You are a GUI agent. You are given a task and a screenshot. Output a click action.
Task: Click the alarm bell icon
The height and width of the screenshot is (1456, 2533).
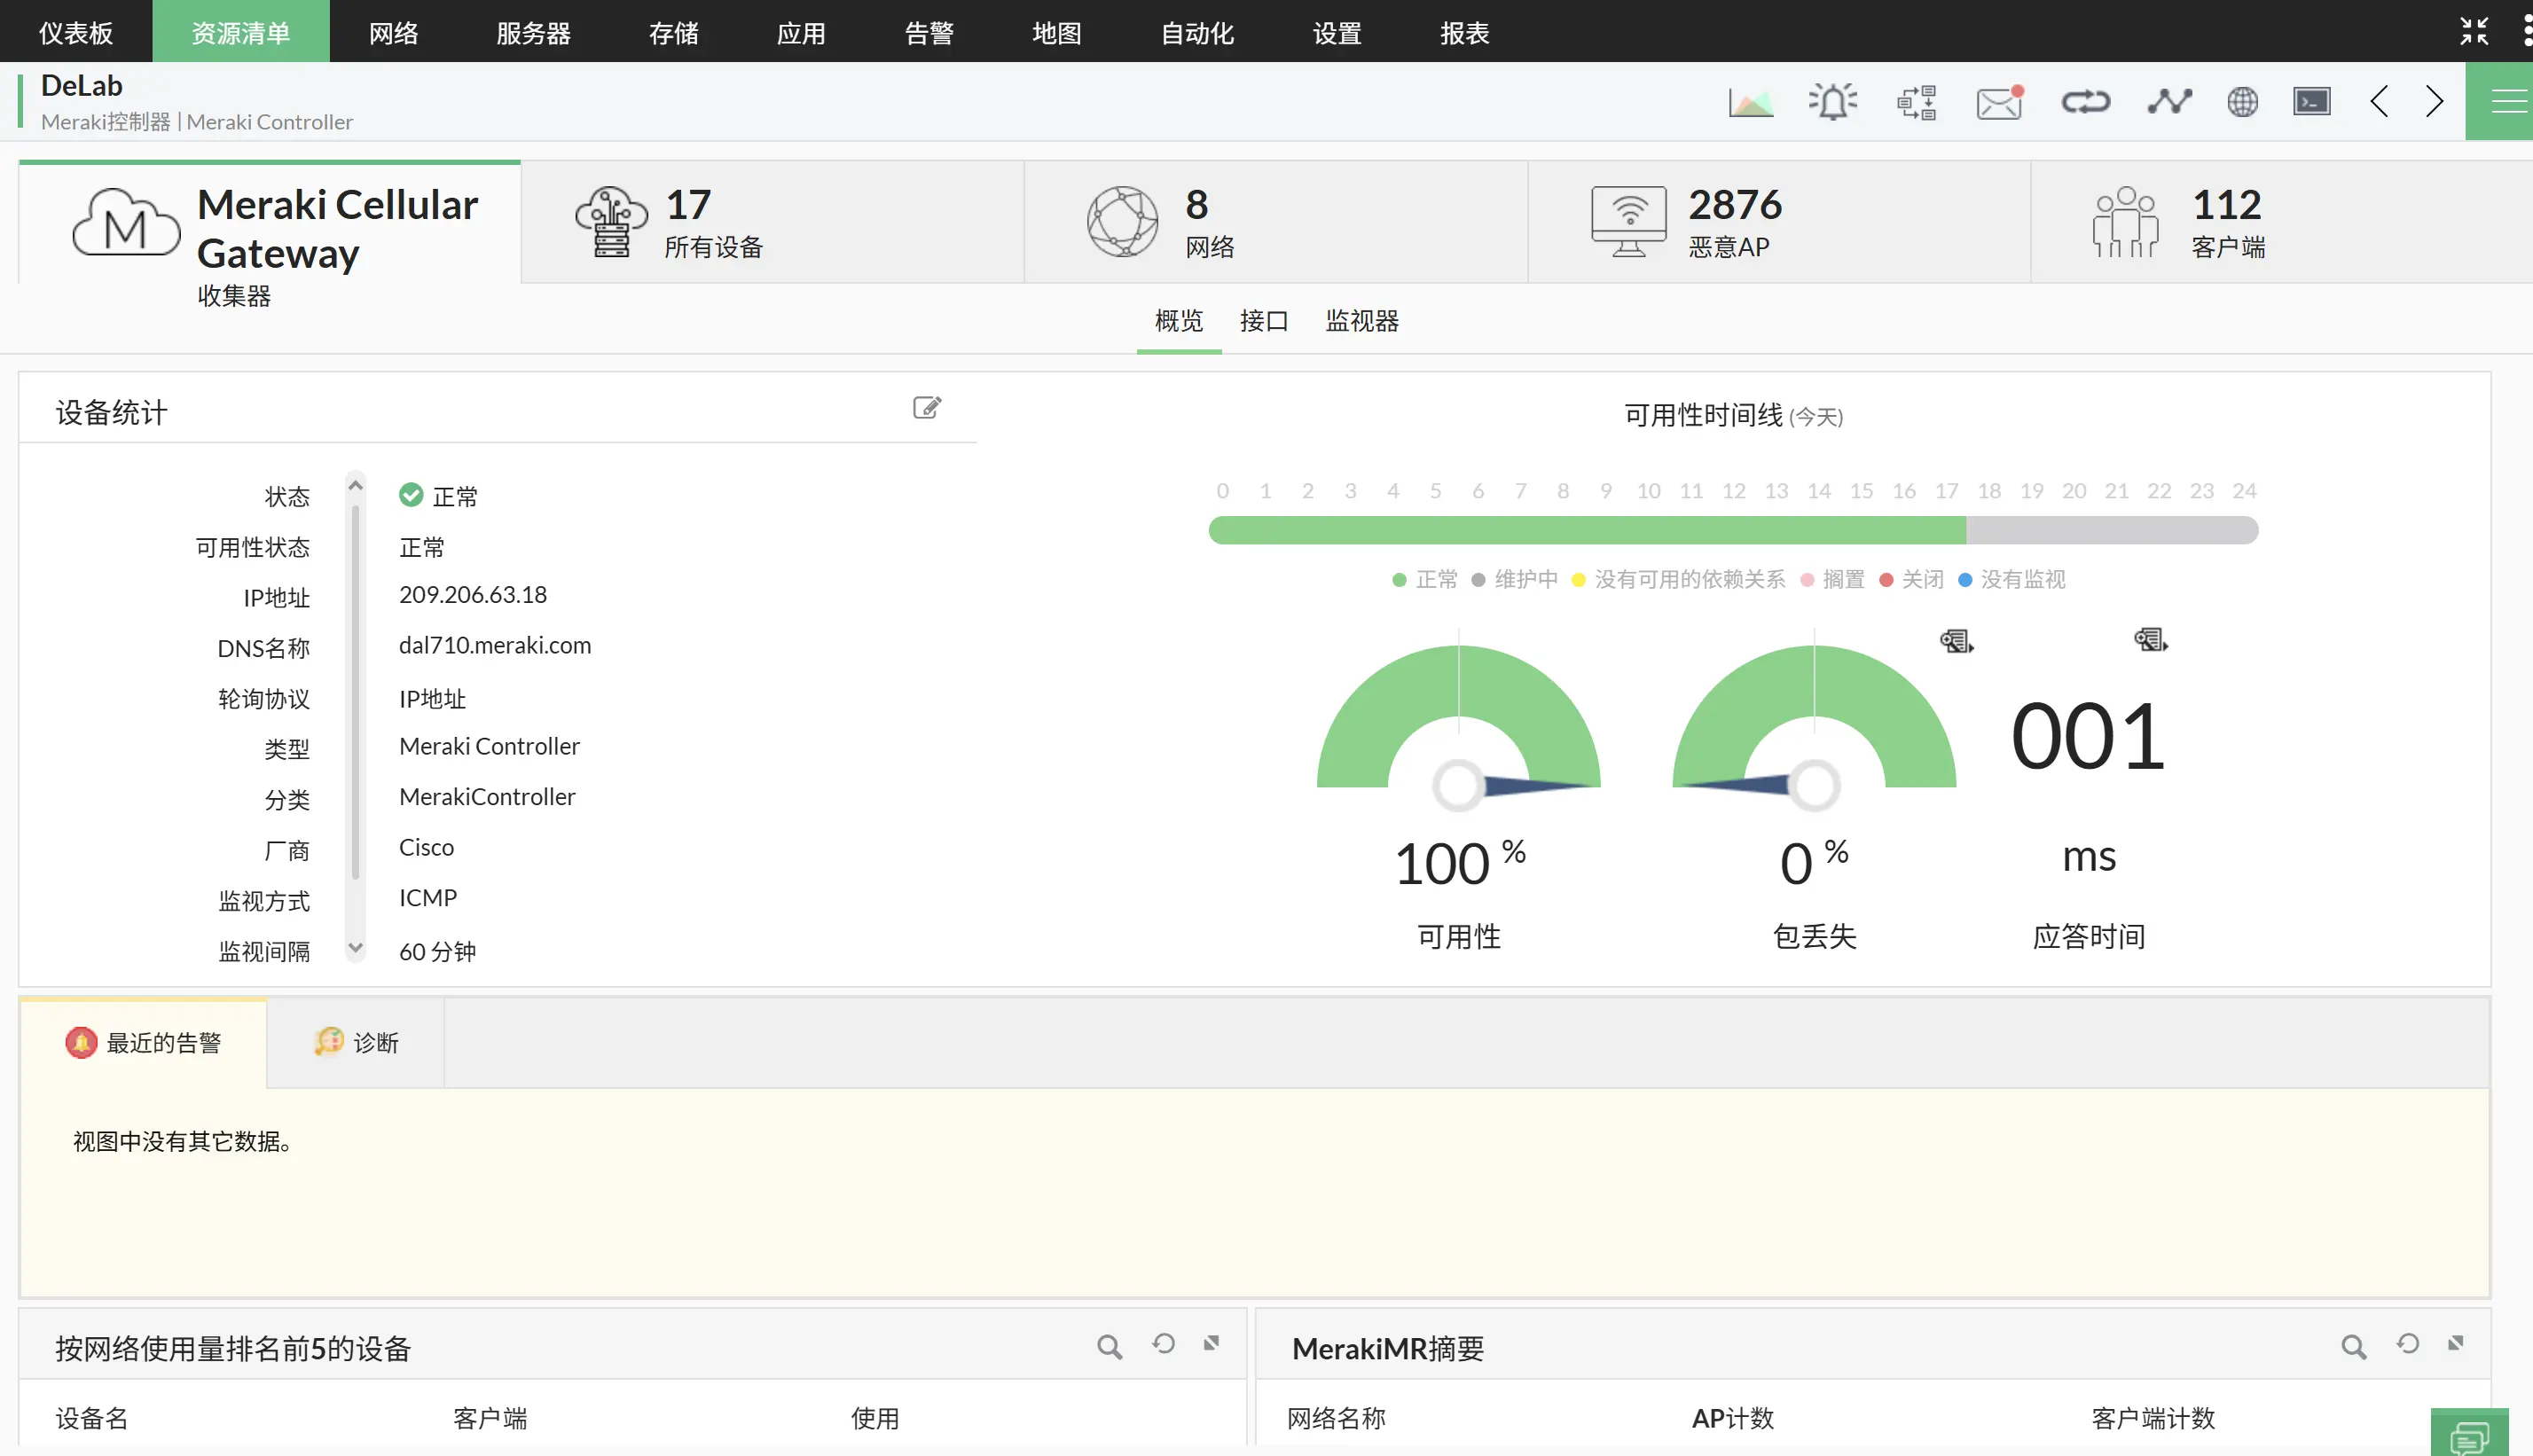(x=1833, y=101)
